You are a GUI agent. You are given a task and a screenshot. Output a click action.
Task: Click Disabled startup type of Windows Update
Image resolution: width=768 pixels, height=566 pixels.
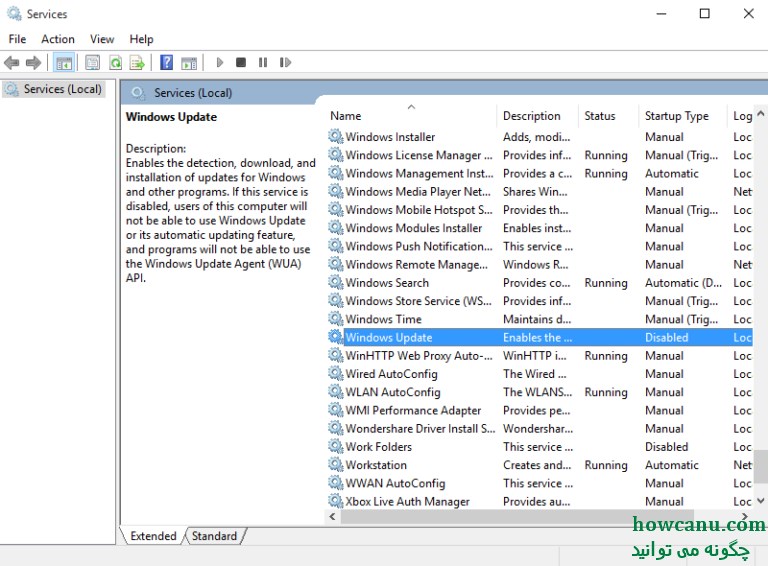[x=666, y=337]
